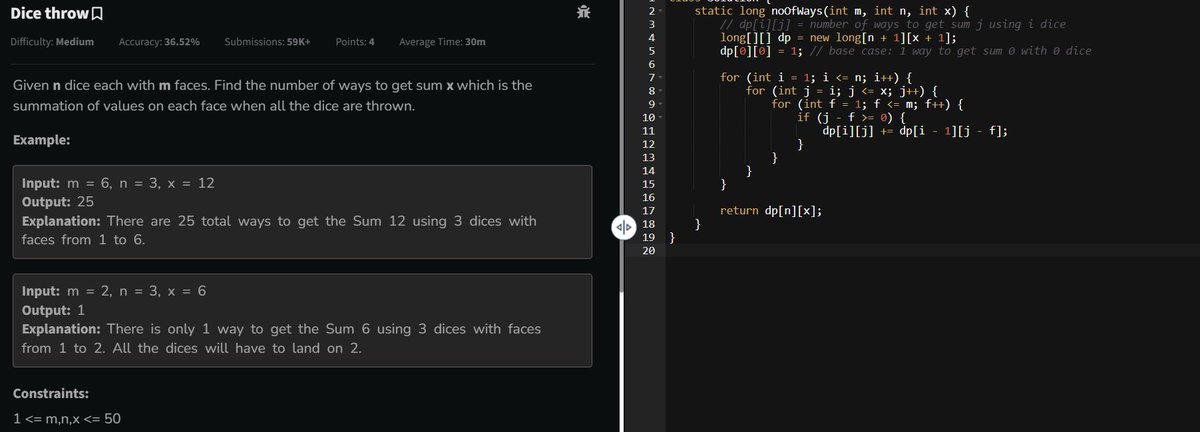Screen dimensions: 1200x432
Task: Click 'Input: m = 6, n = 3, x = 12'
Action: [117, 184]
